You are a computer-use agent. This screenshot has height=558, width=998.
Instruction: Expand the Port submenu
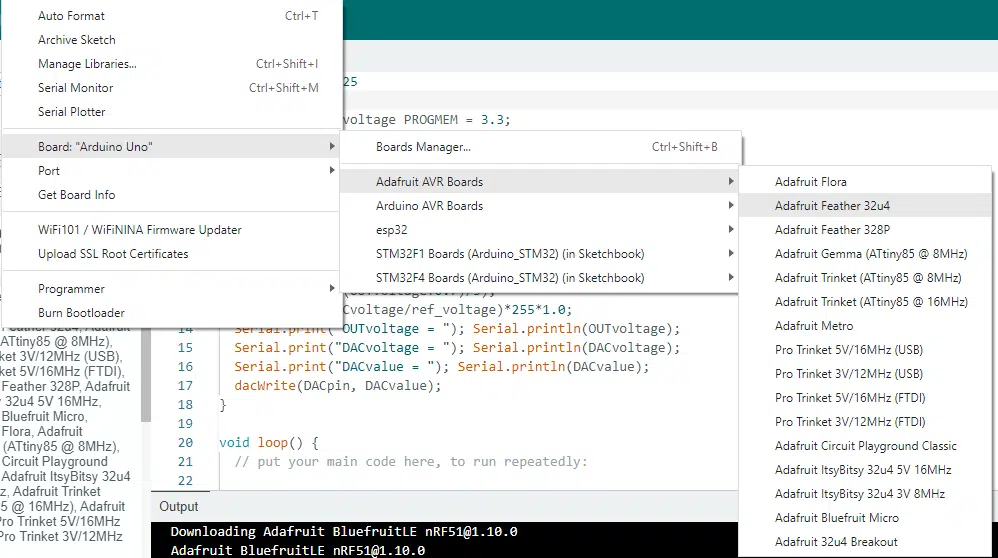[171, 171]
